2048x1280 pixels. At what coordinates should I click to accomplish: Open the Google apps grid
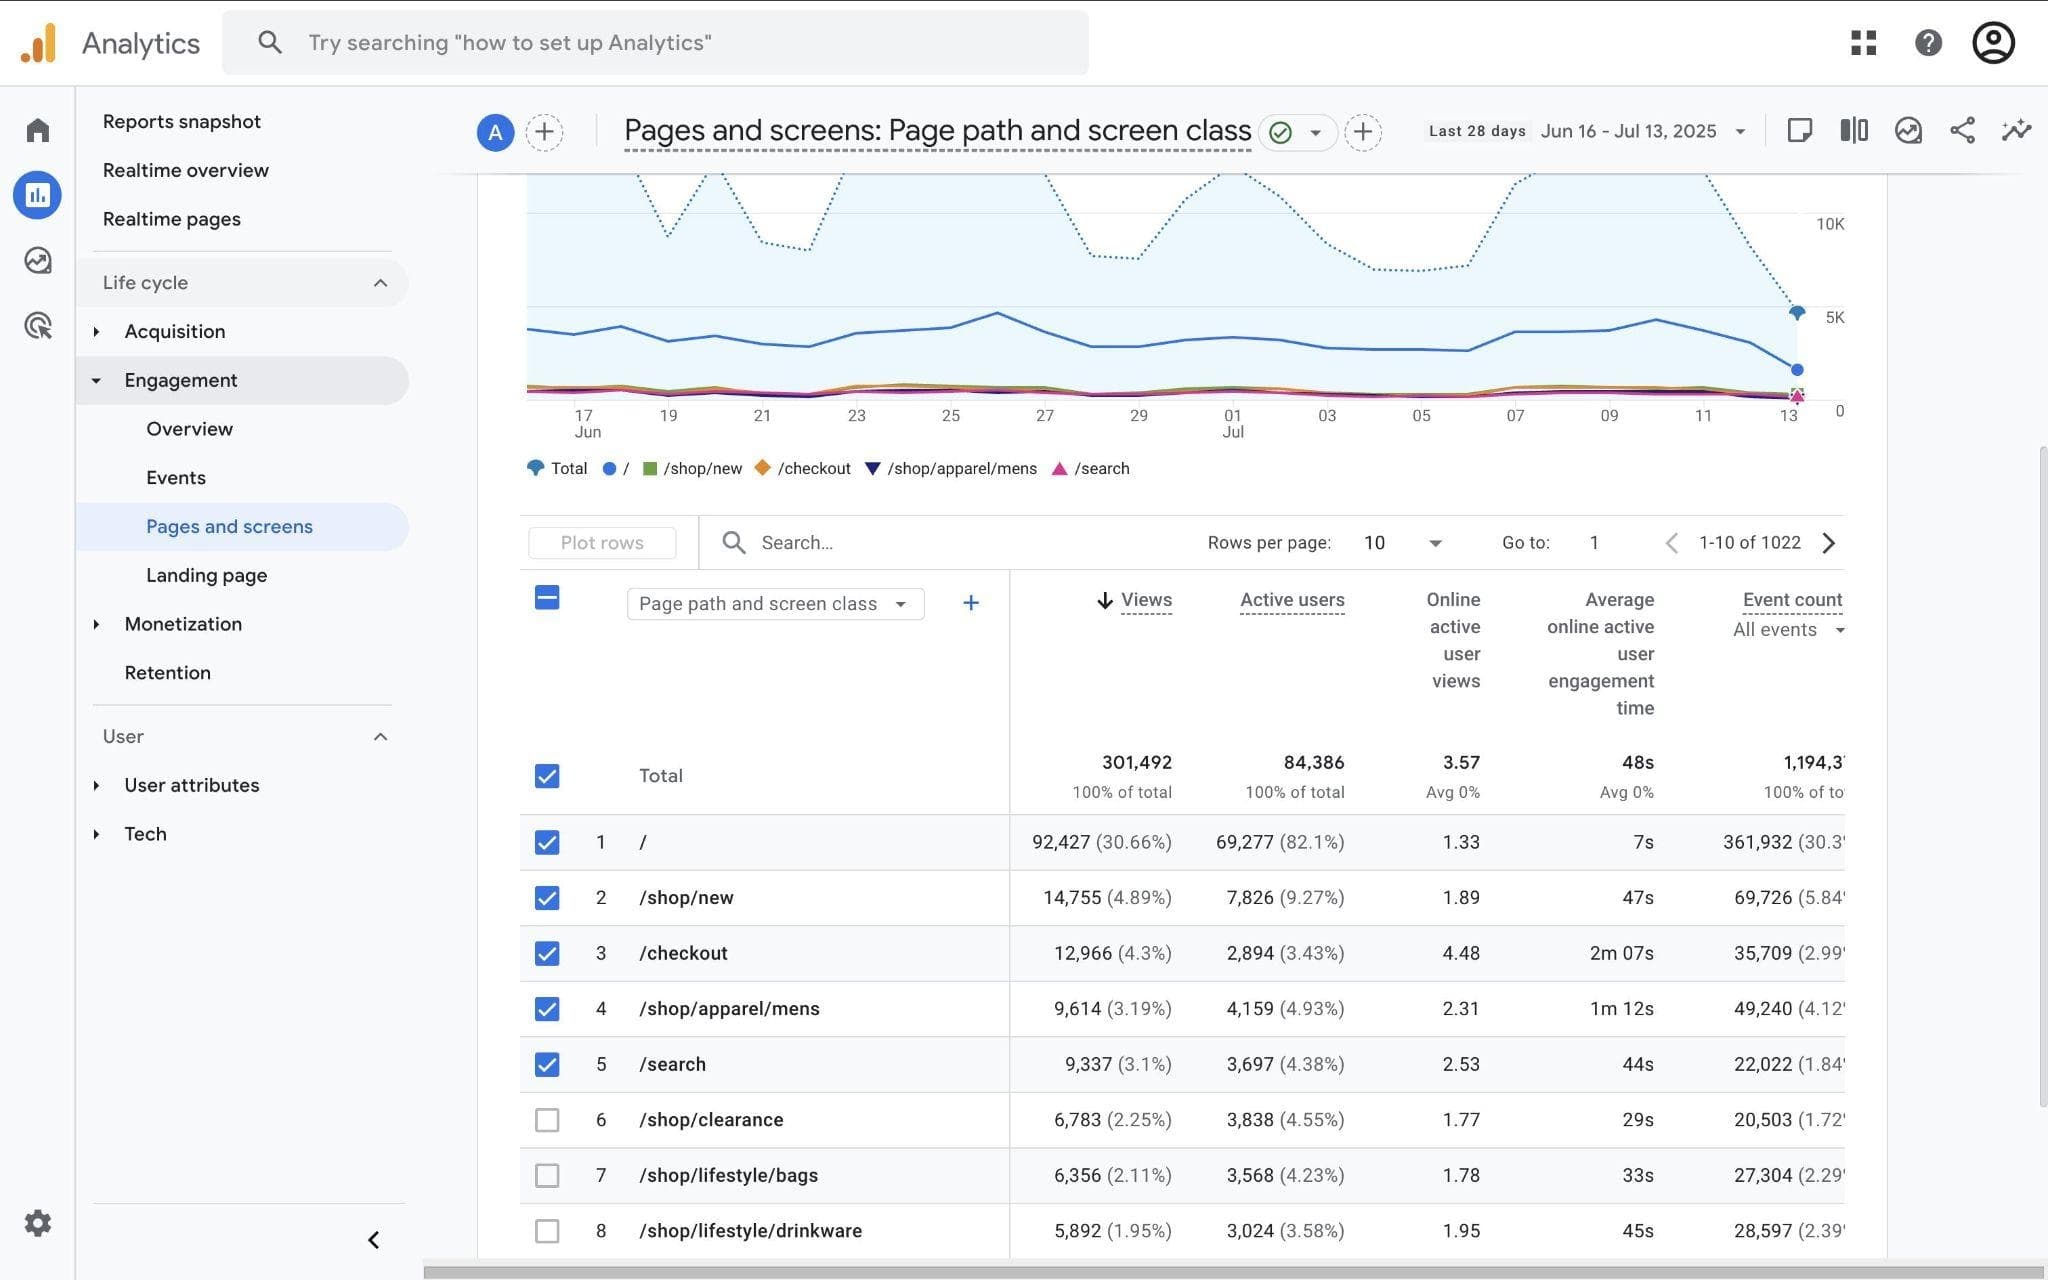coord(1863,43)
